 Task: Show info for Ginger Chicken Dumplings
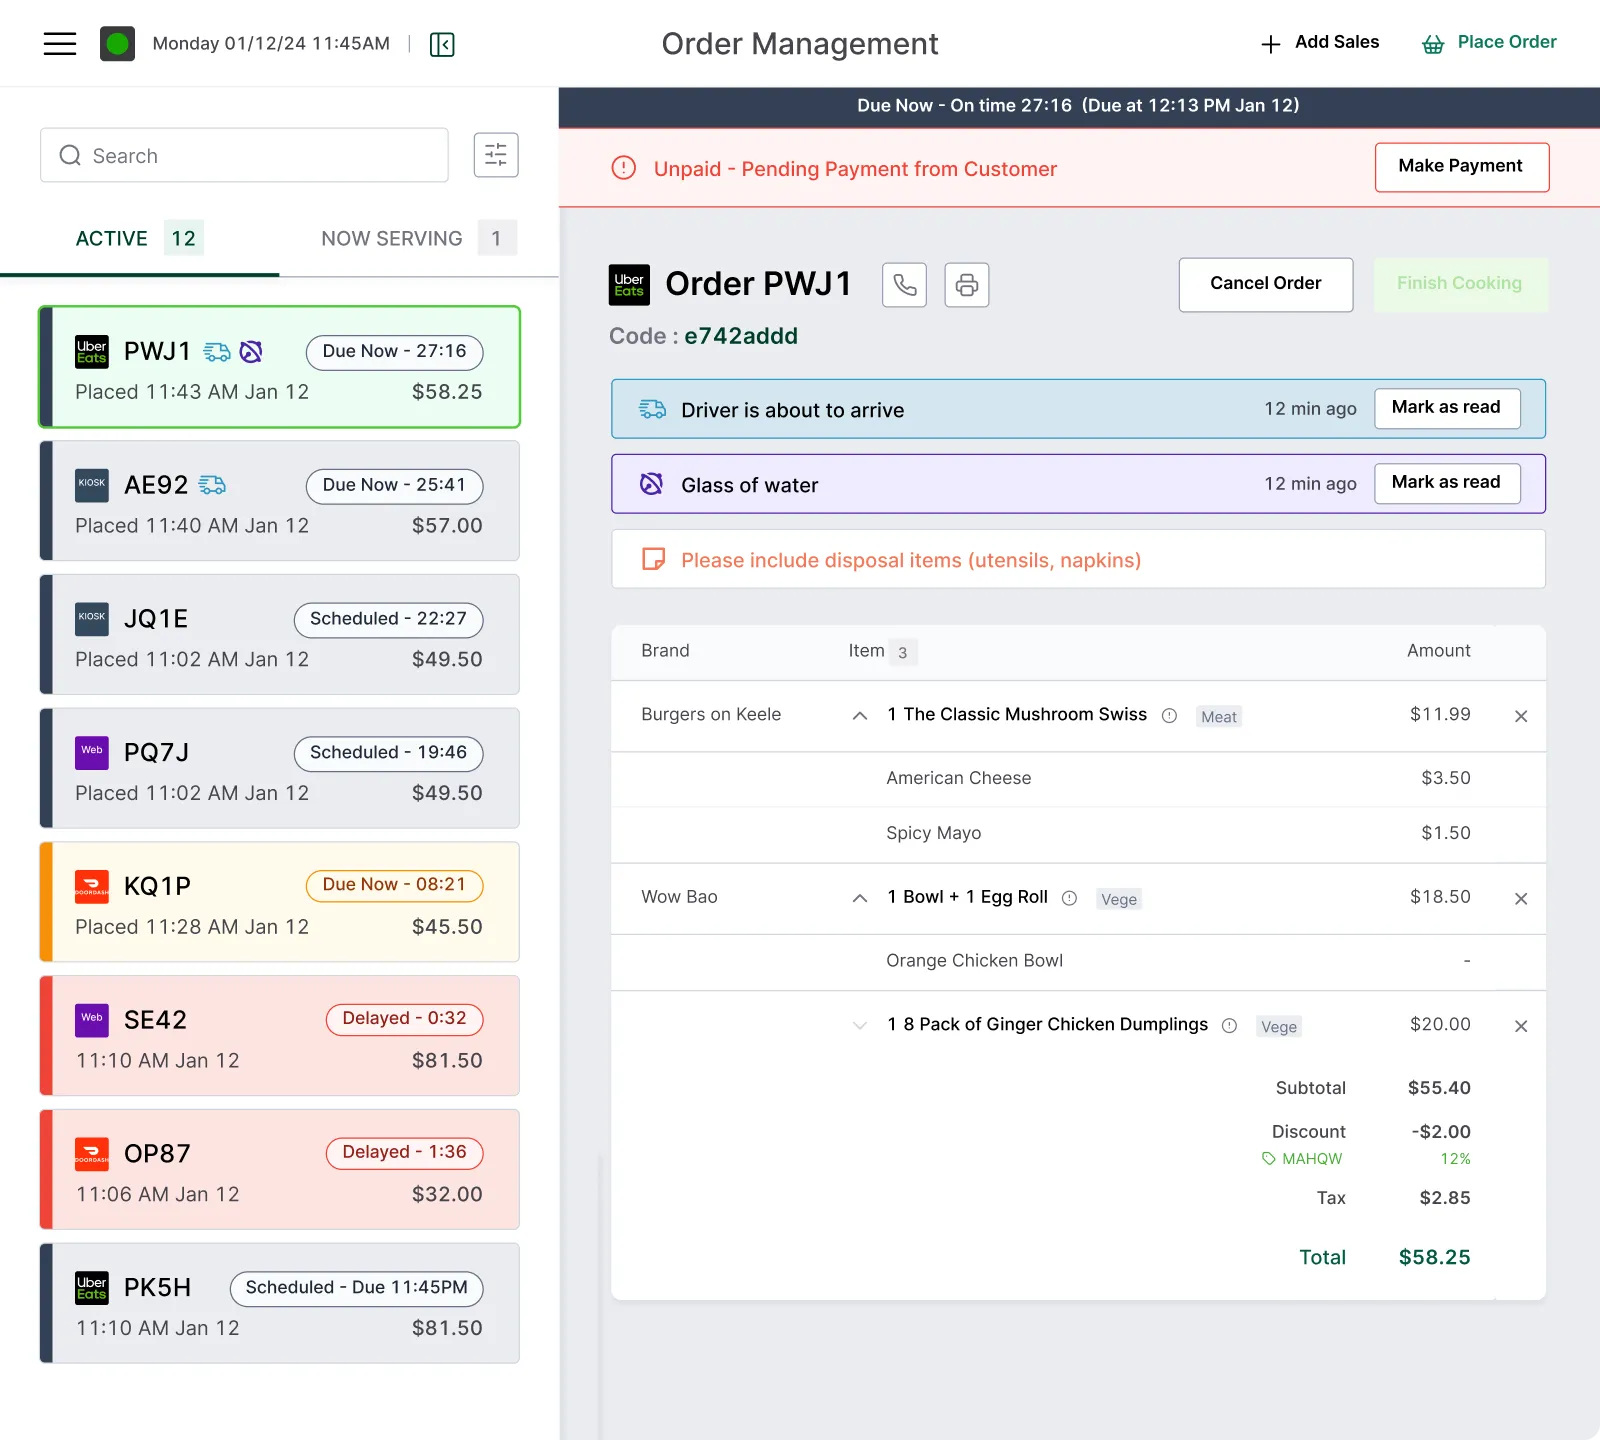(x=1229, y=1026)
